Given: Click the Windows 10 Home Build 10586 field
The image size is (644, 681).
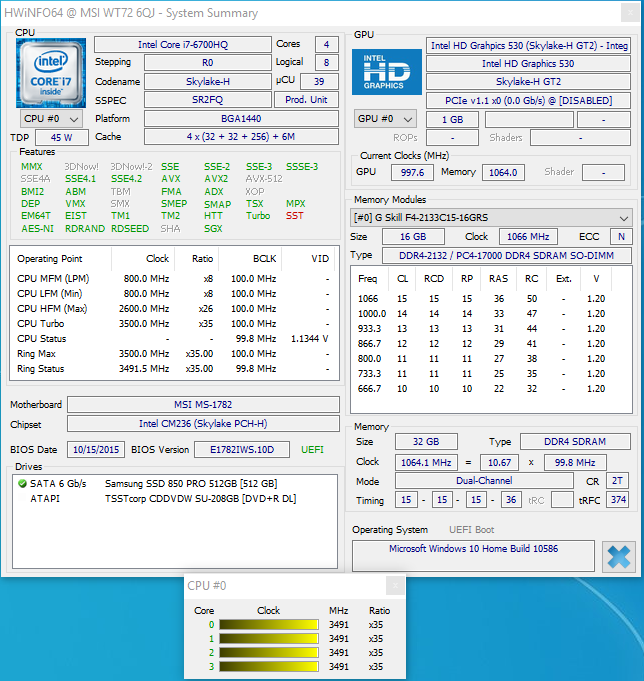Looking at the screenshot, I should coord(473,556).
